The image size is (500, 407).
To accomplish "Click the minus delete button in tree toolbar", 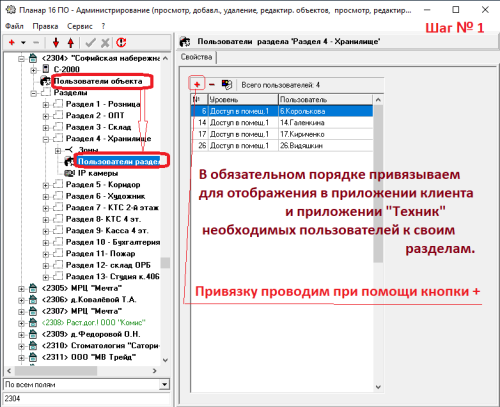I will [36, 43].
